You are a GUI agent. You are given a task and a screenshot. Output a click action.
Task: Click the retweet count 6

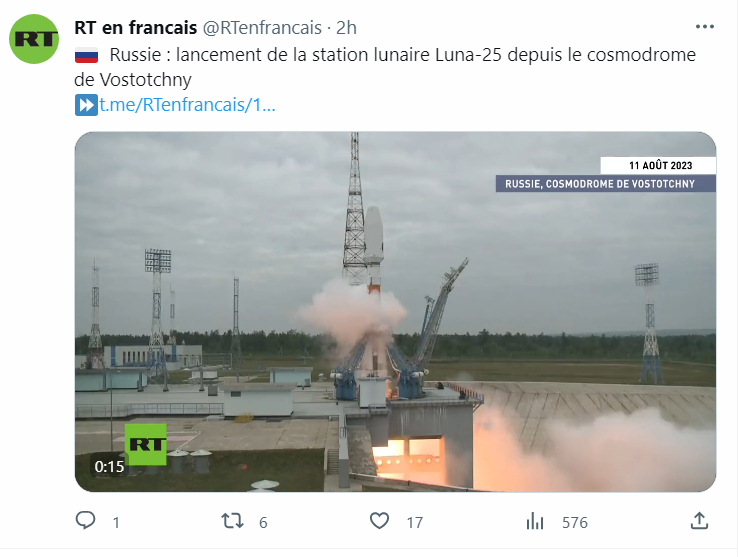263,523
